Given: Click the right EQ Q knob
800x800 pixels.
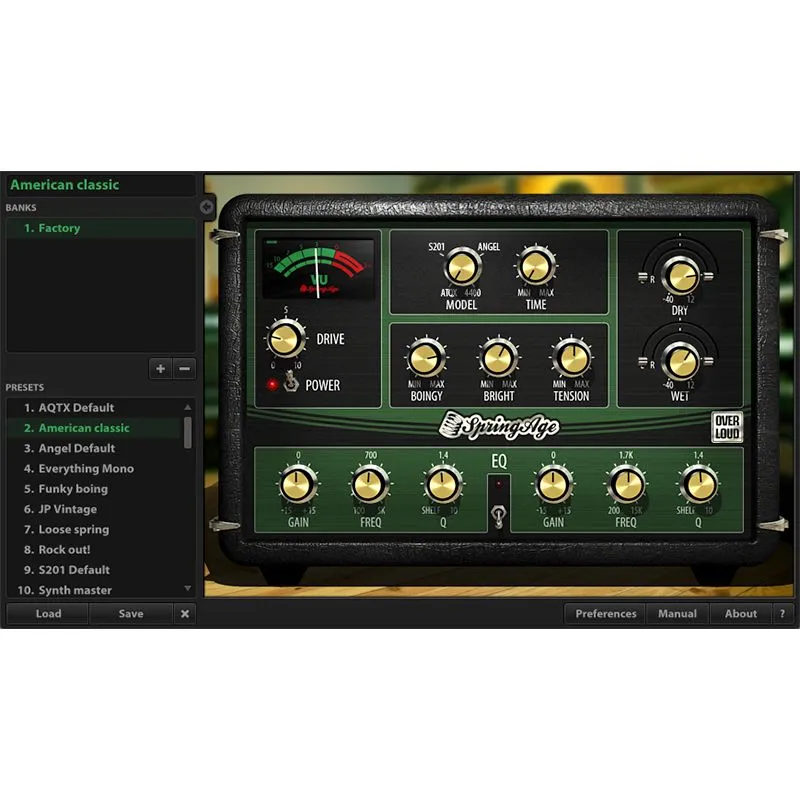Looking at the screenshot, I should 699,484.
